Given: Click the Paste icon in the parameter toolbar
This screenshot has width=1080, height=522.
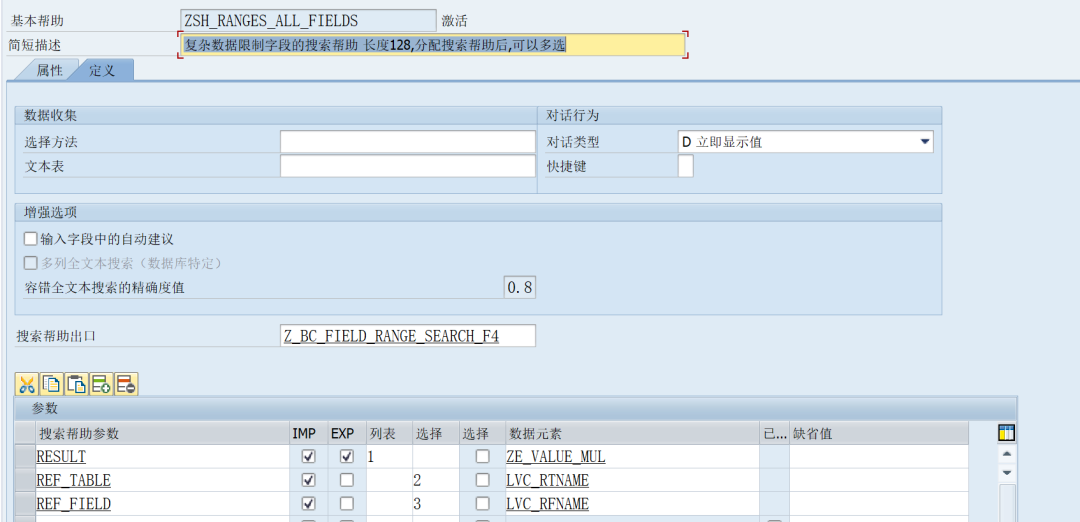Looking at the screenshot, I should (76, 384).
